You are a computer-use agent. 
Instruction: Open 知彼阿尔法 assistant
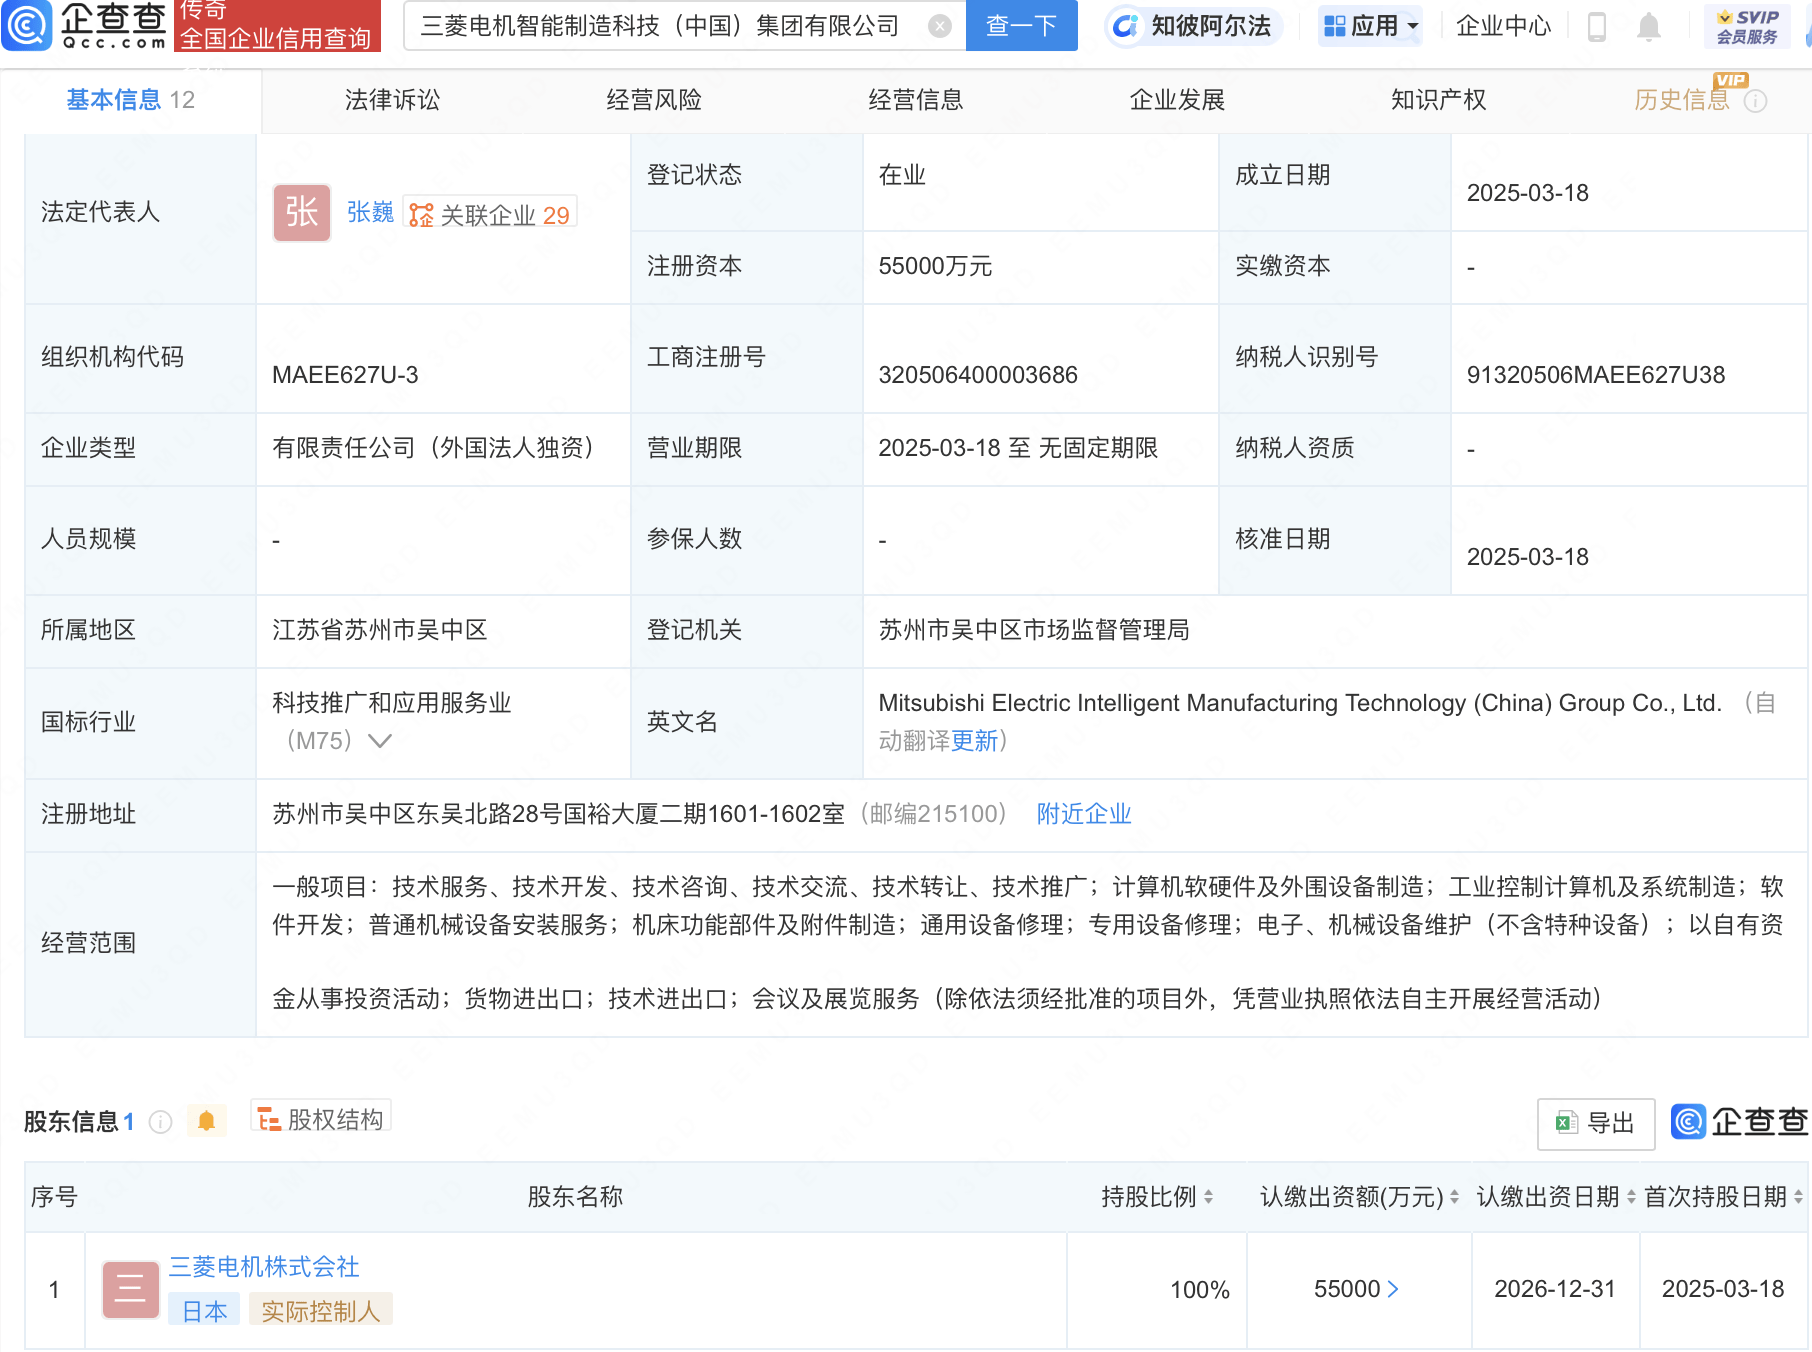coord(1192,26)
